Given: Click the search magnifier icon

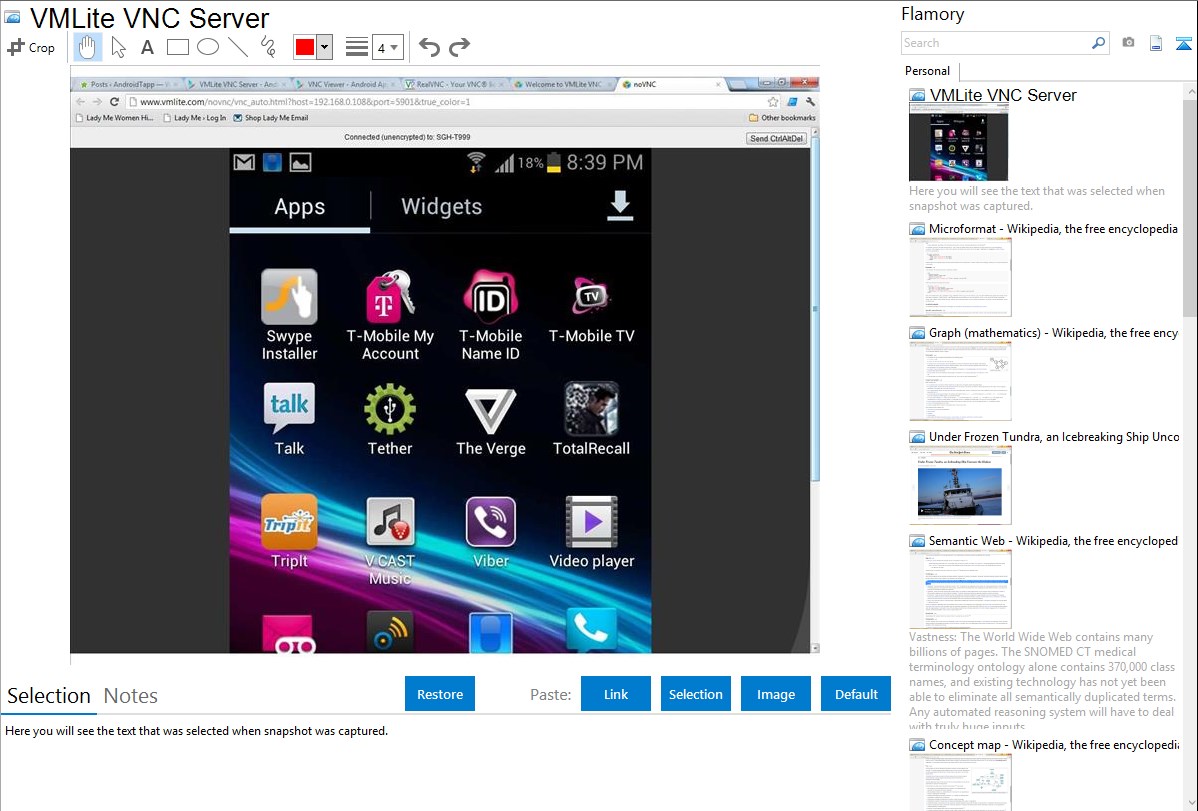Looking at the screenshot, I should 1099,43.
